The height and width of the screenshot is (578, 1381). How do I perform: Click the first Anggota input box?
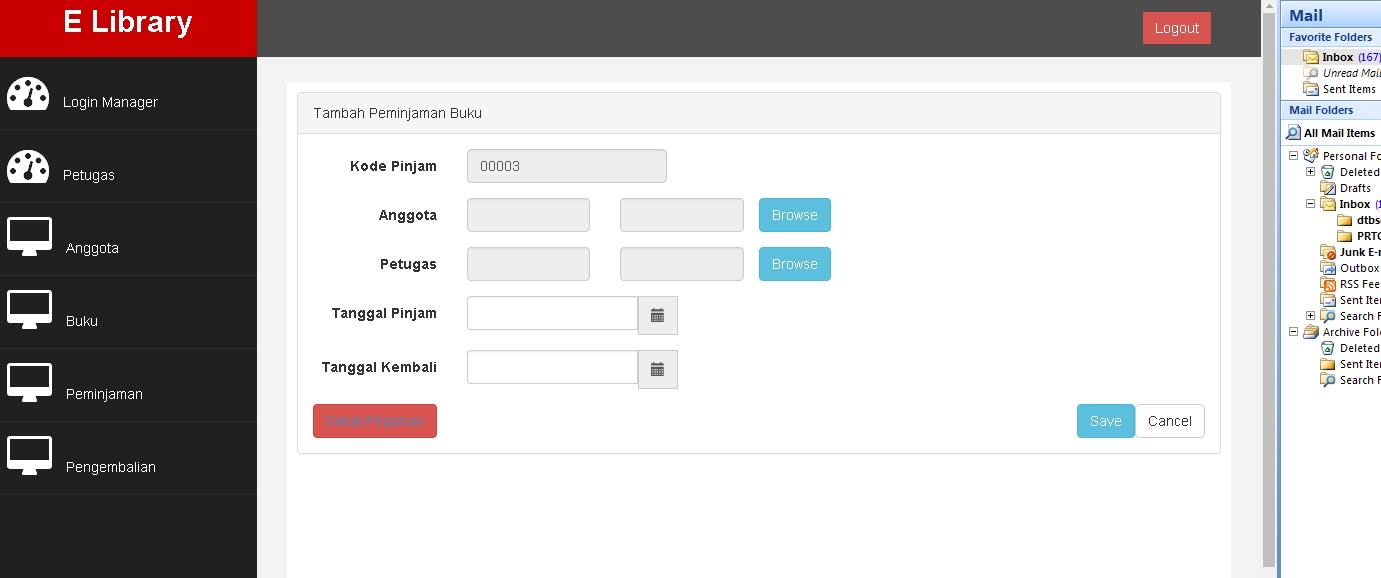528,215
